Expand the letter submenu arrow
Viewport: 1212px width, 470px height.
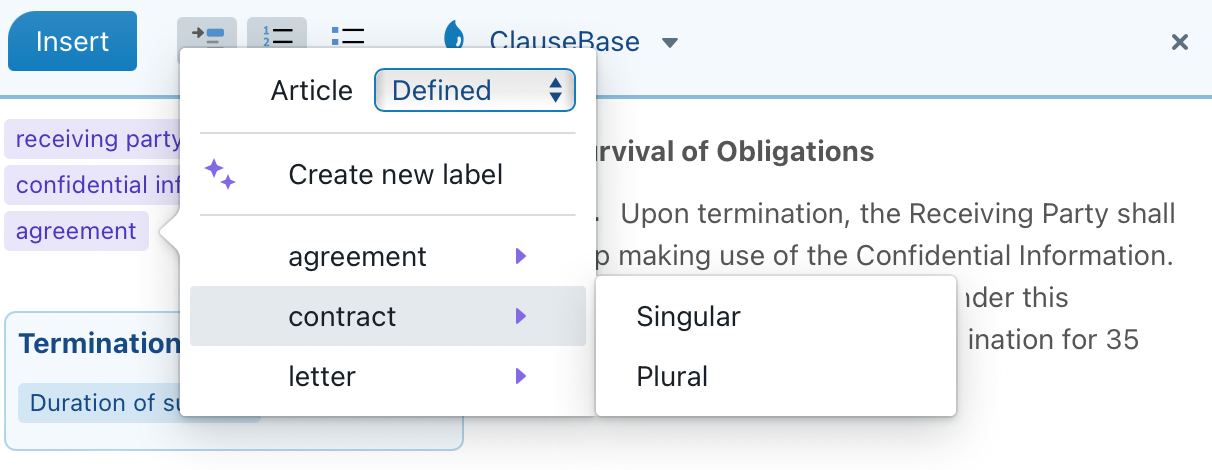coord(520,377)
